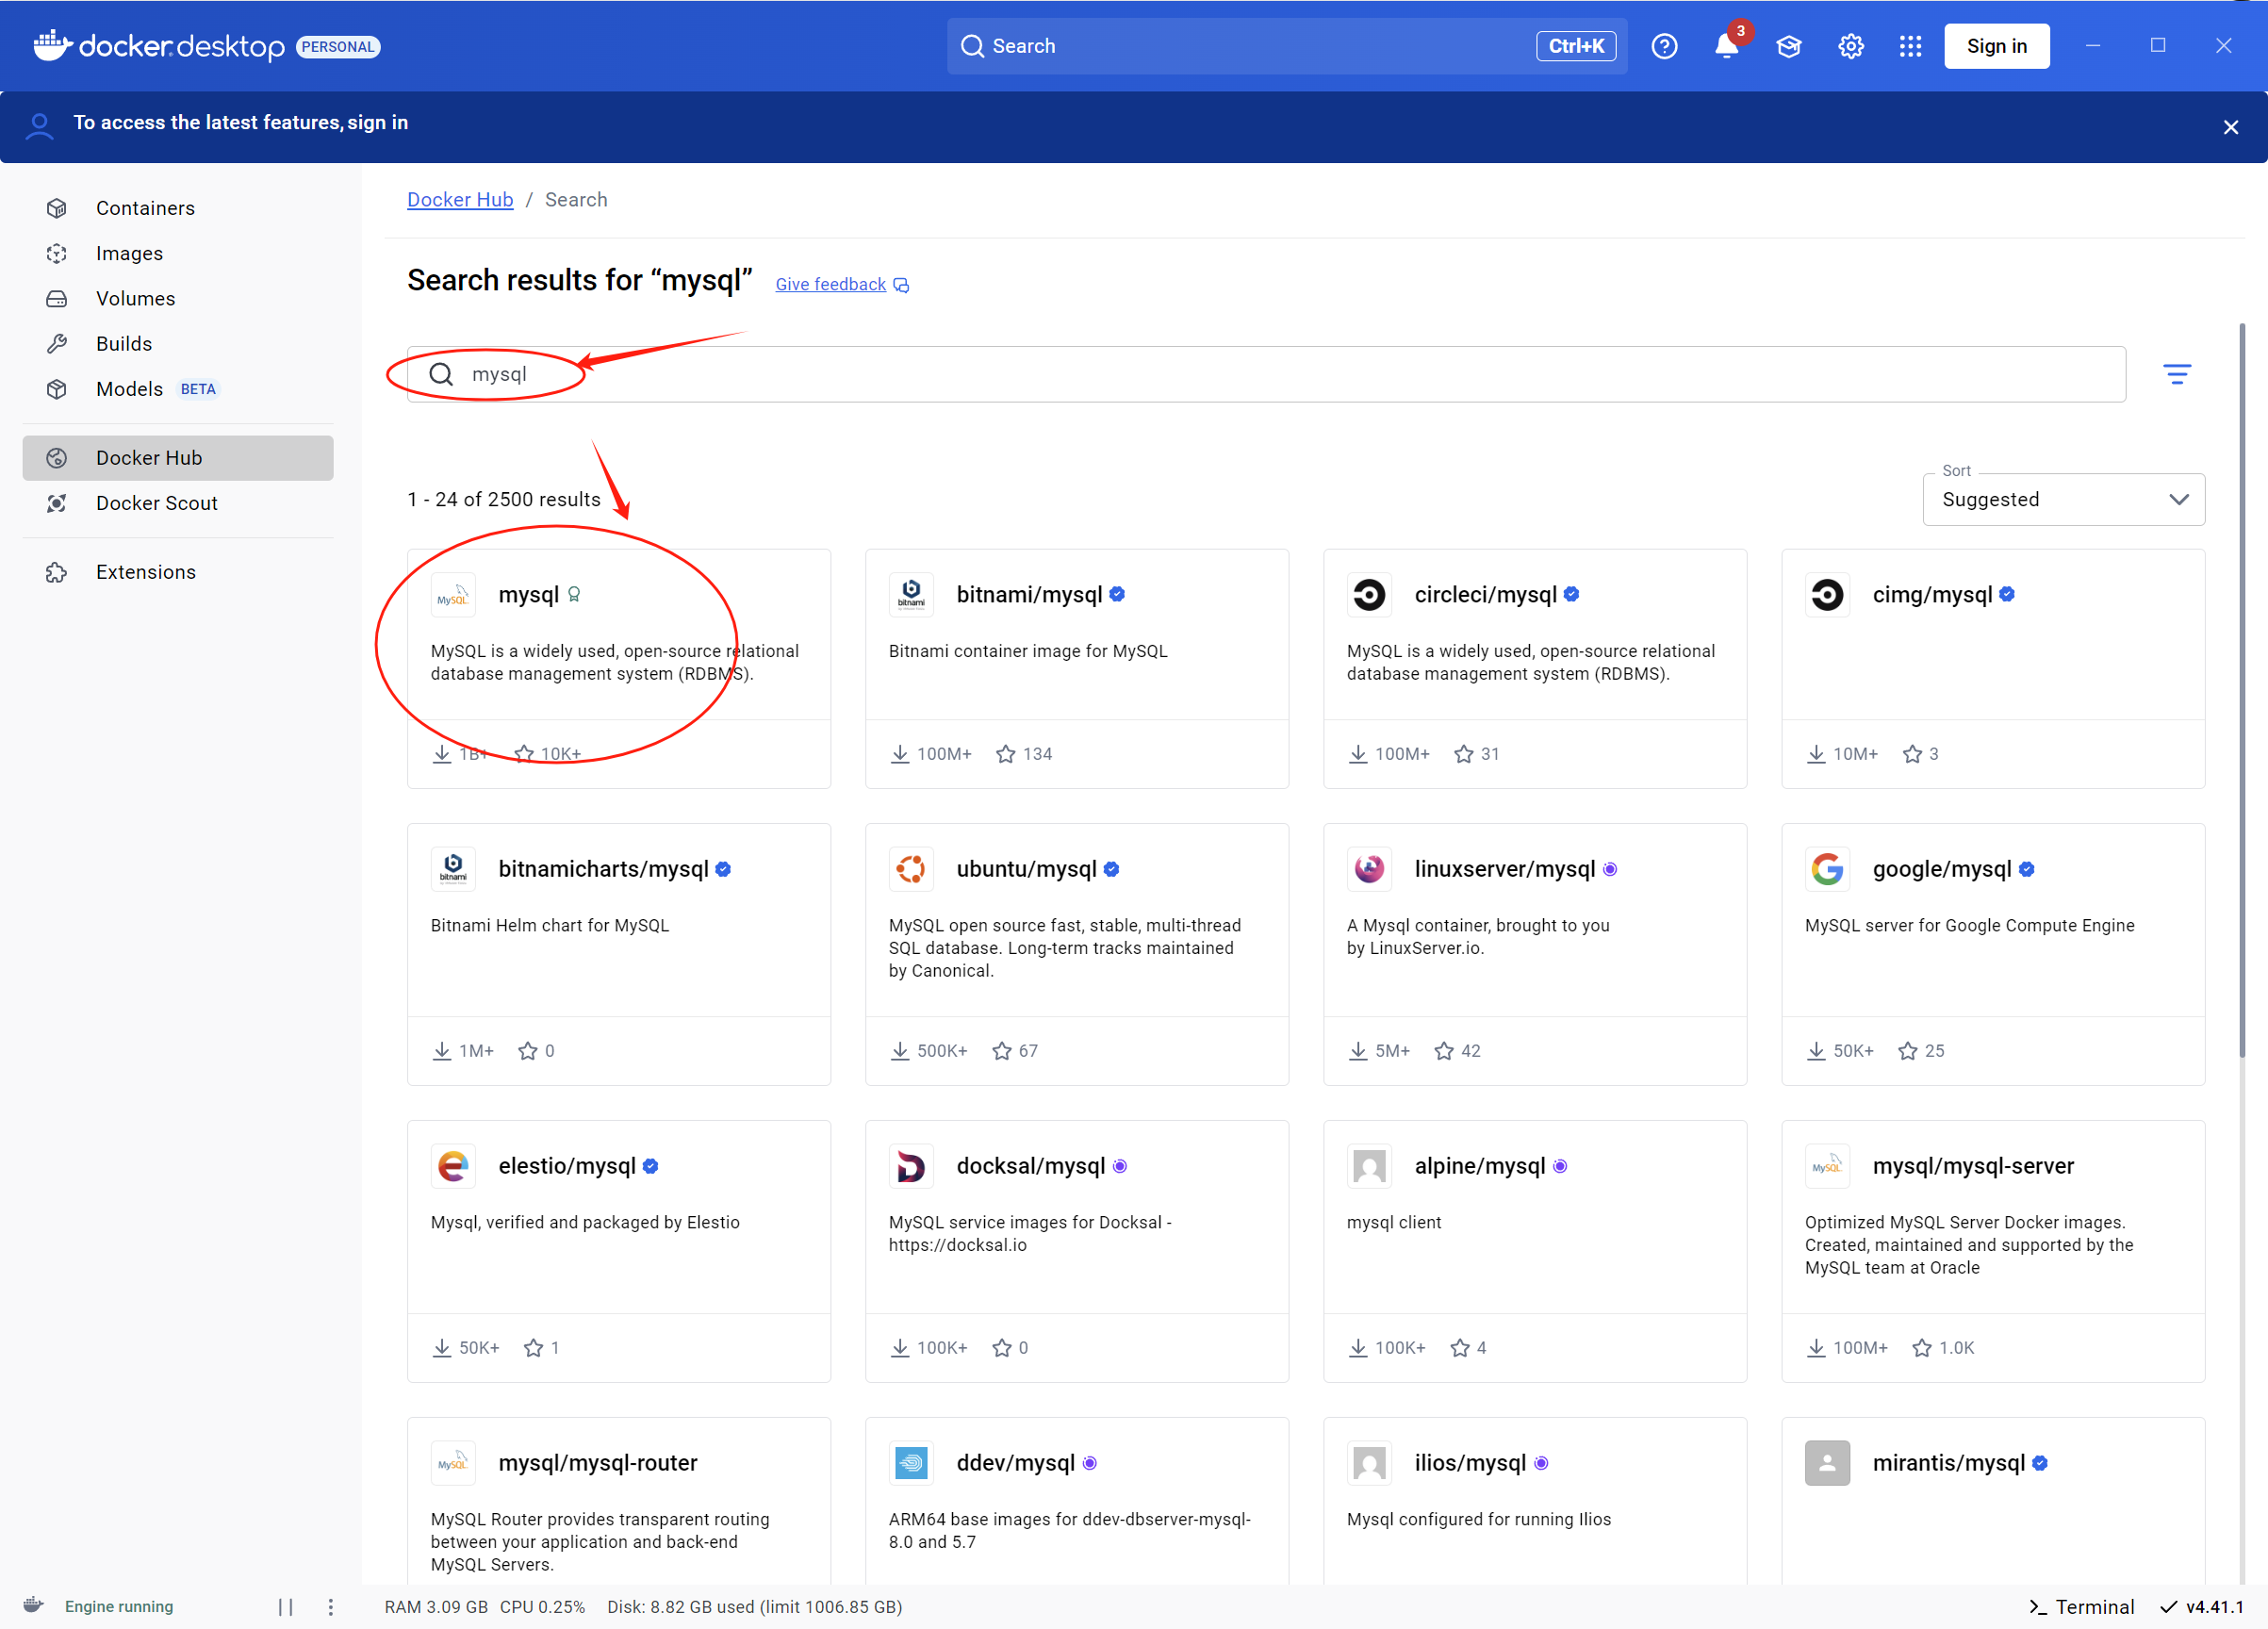Open settings gear icon
This screenshot has height=1629, width=2268.
point(1850,46)
